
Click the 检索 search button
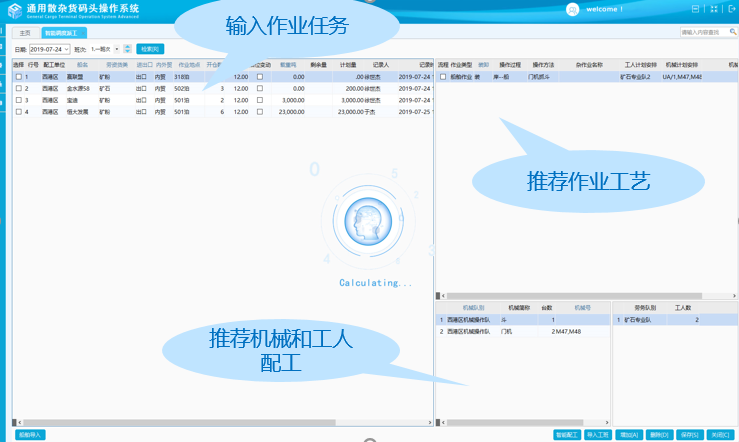point(149,48)
